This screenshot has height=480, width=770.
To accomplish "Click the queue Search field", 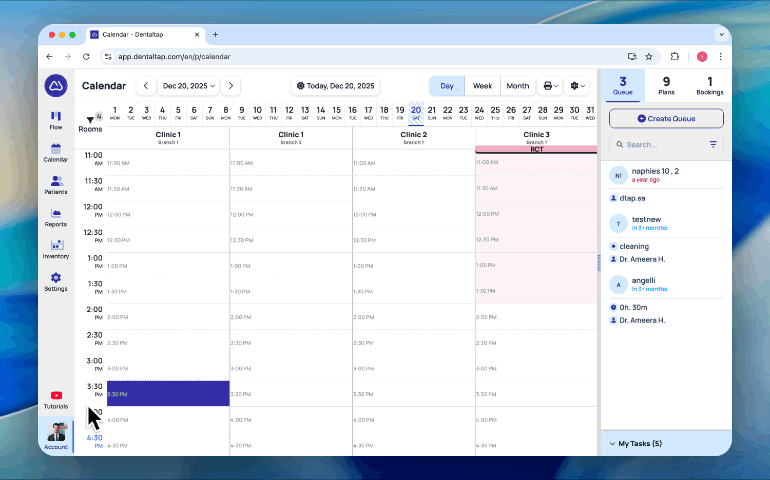I will pos(658,144).
